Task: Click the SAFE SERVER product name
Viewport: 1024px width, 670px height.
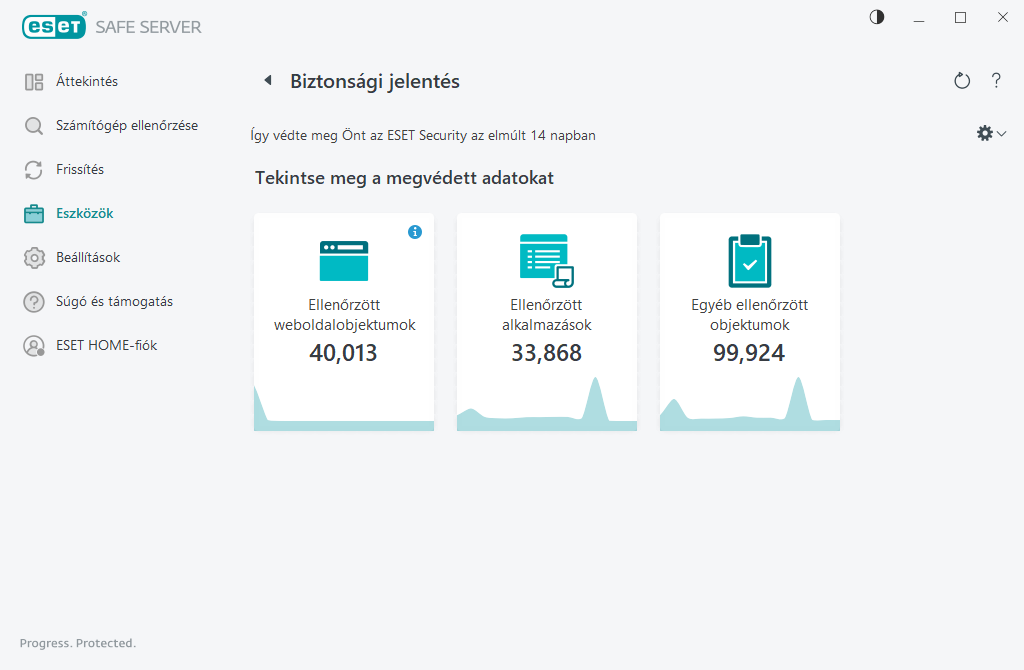Action: pyautogui.click(x=148, y=27)
